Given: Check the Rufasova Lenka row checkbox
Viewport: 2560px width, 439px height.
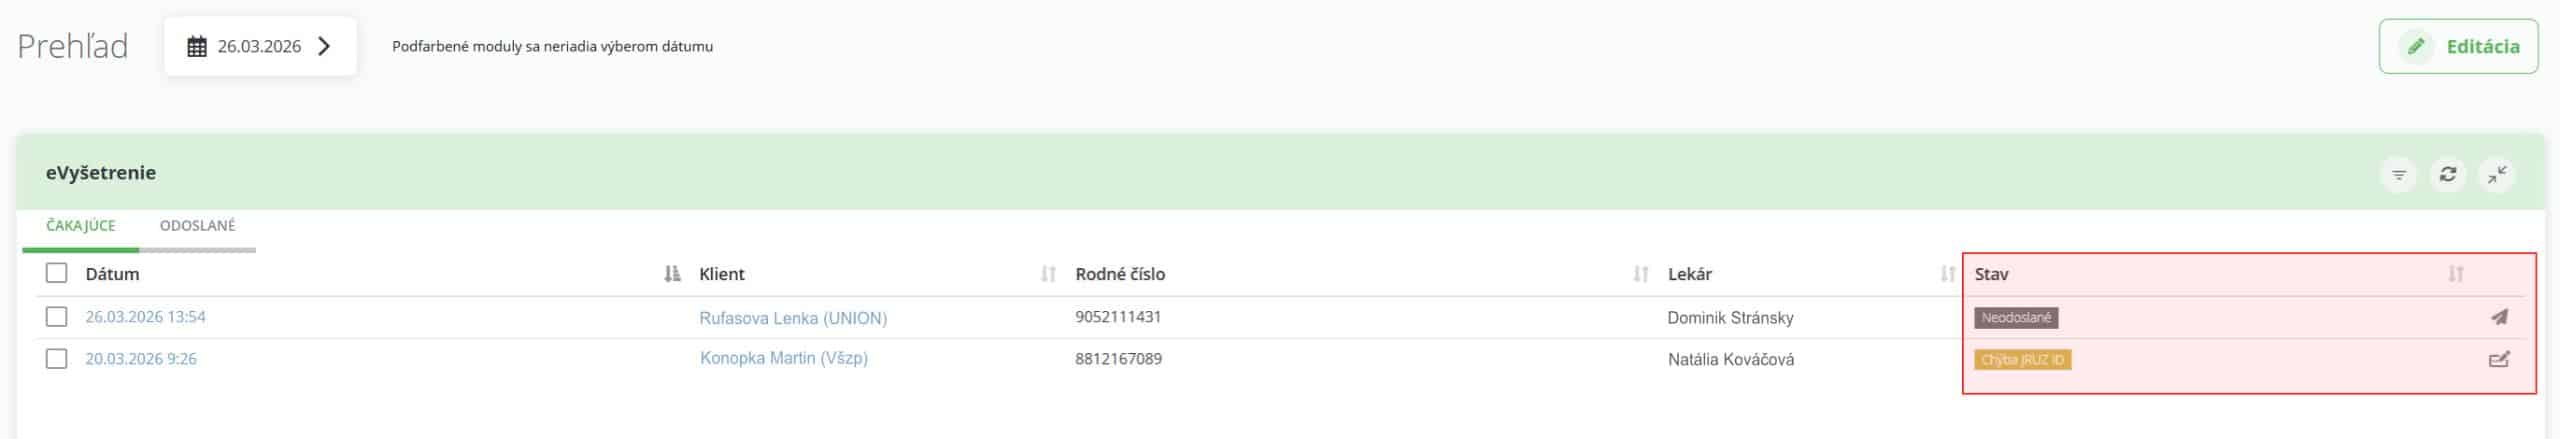Looking at the screenshot, I should coord(57,317).
